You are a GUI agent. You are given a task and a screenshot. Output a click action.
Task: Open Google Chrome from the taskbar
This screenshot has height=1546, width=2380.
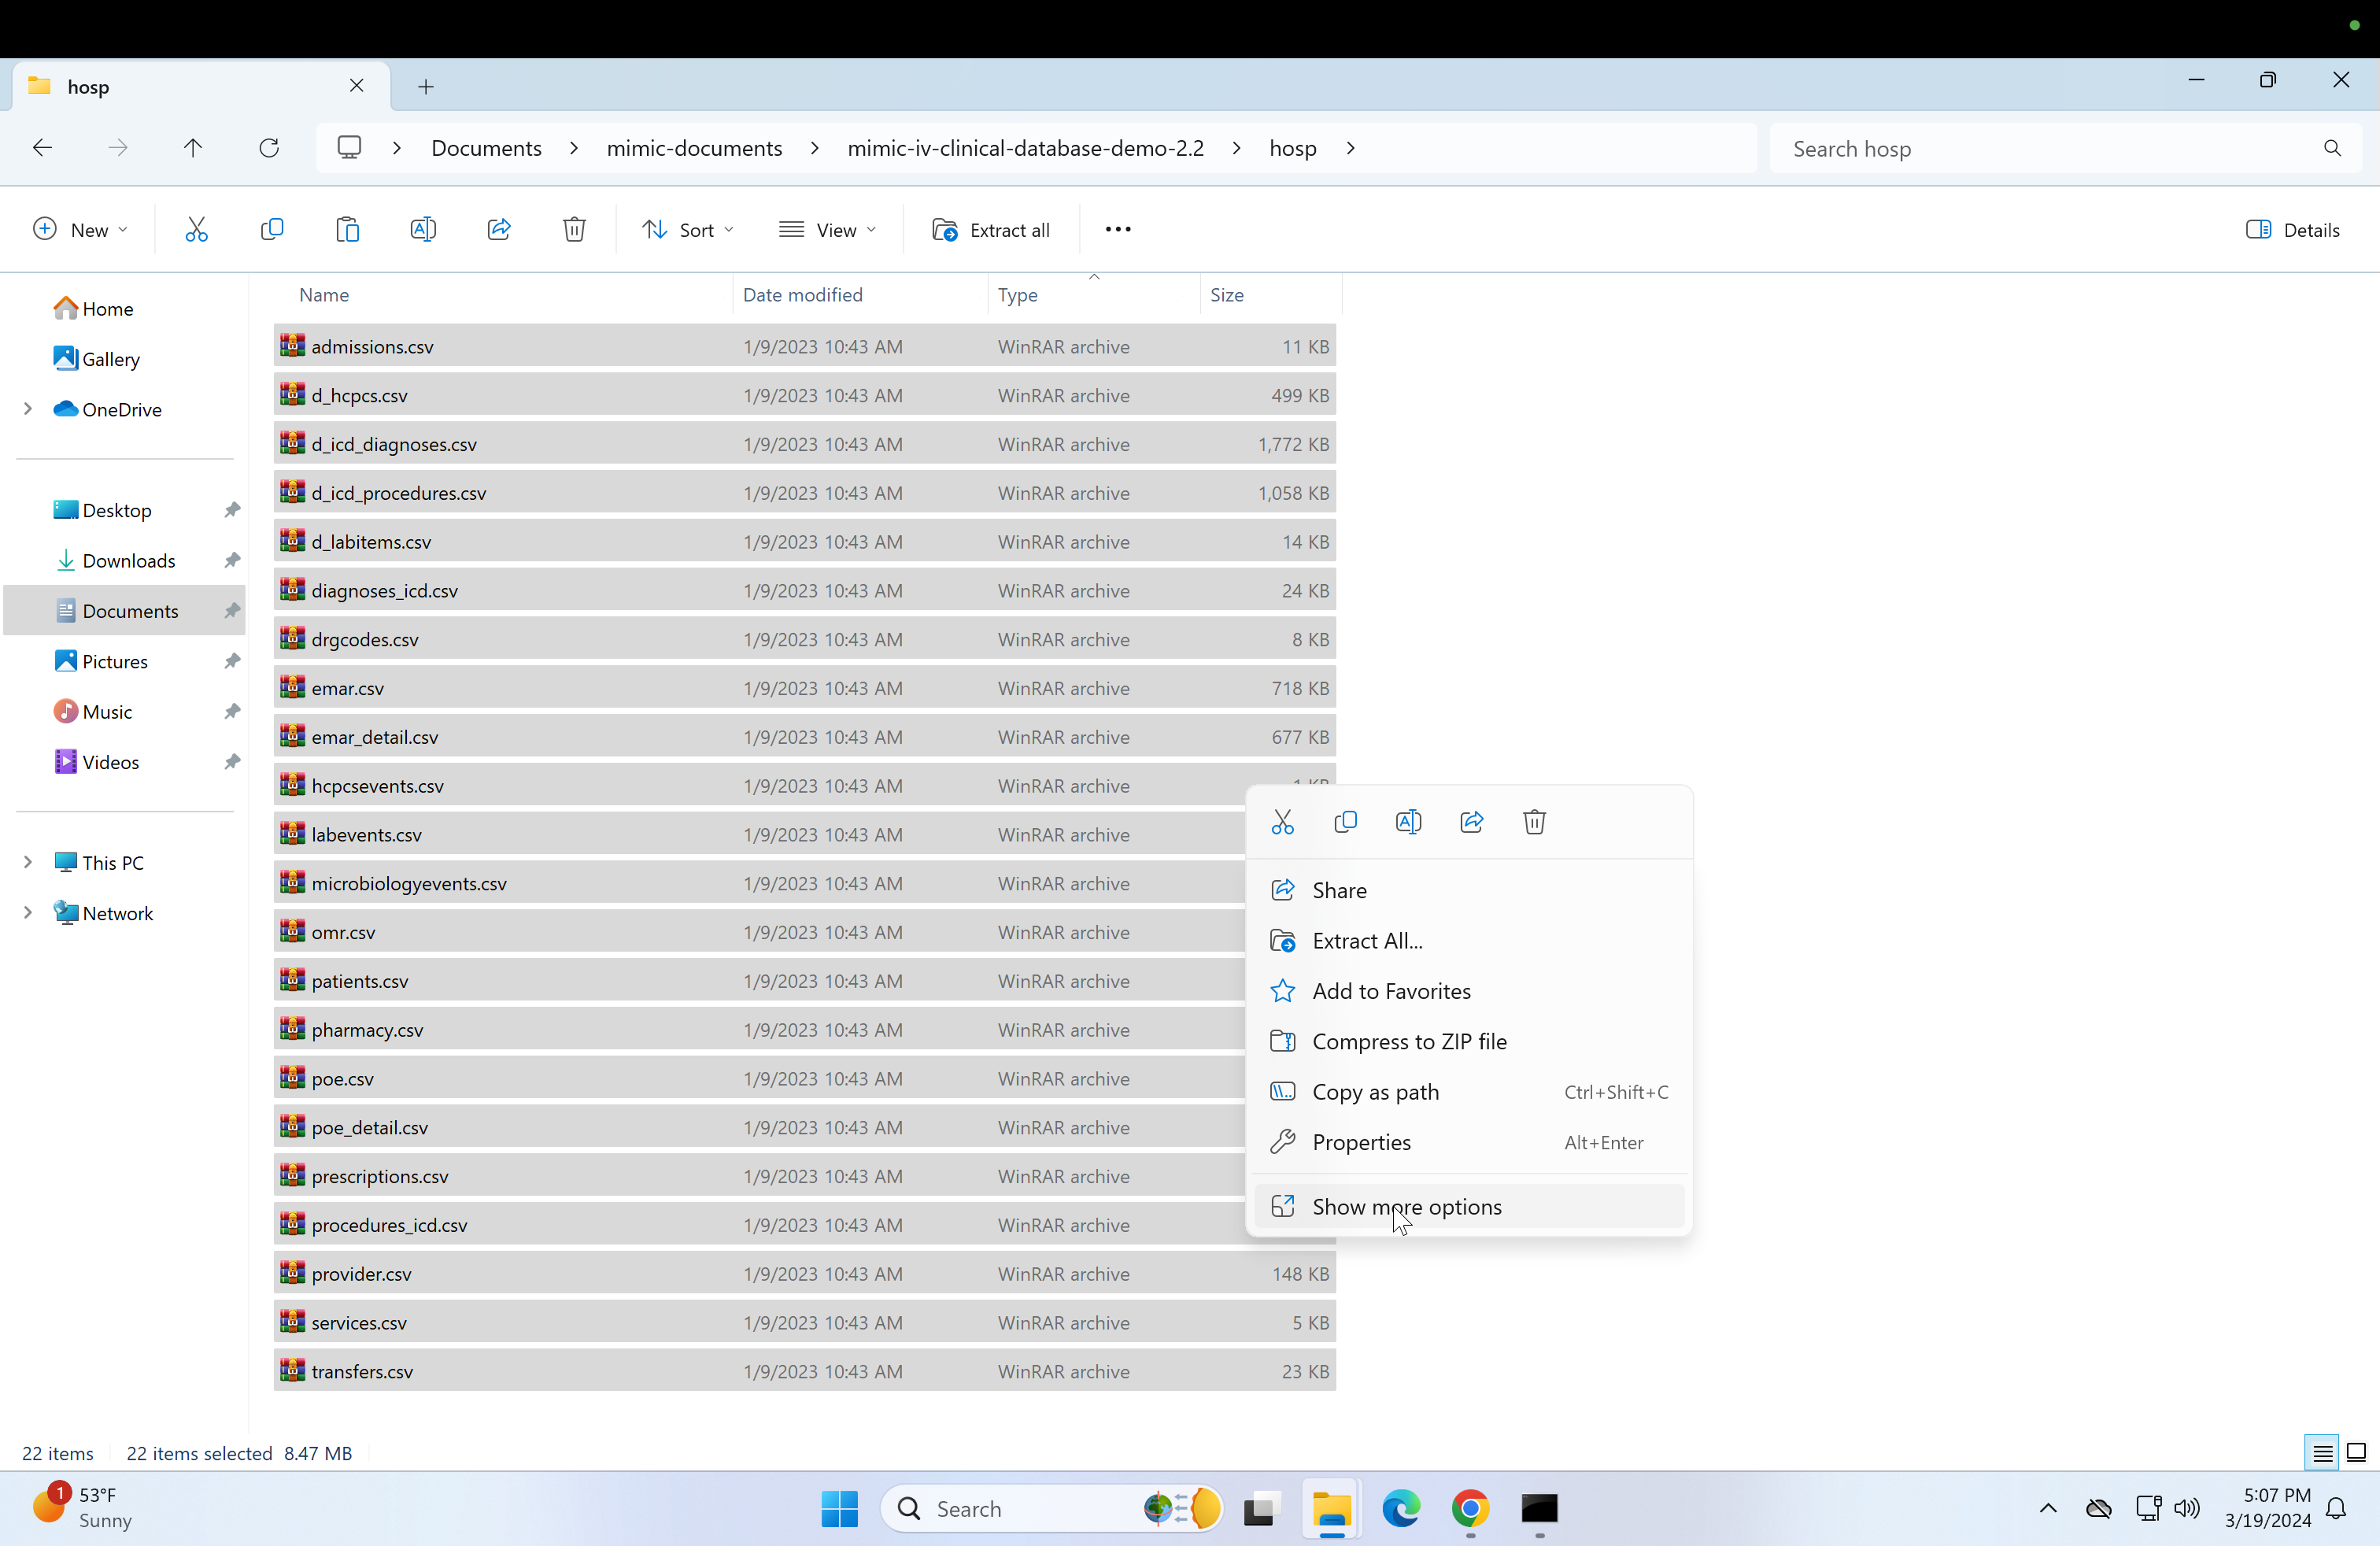coord(1470,1508)
